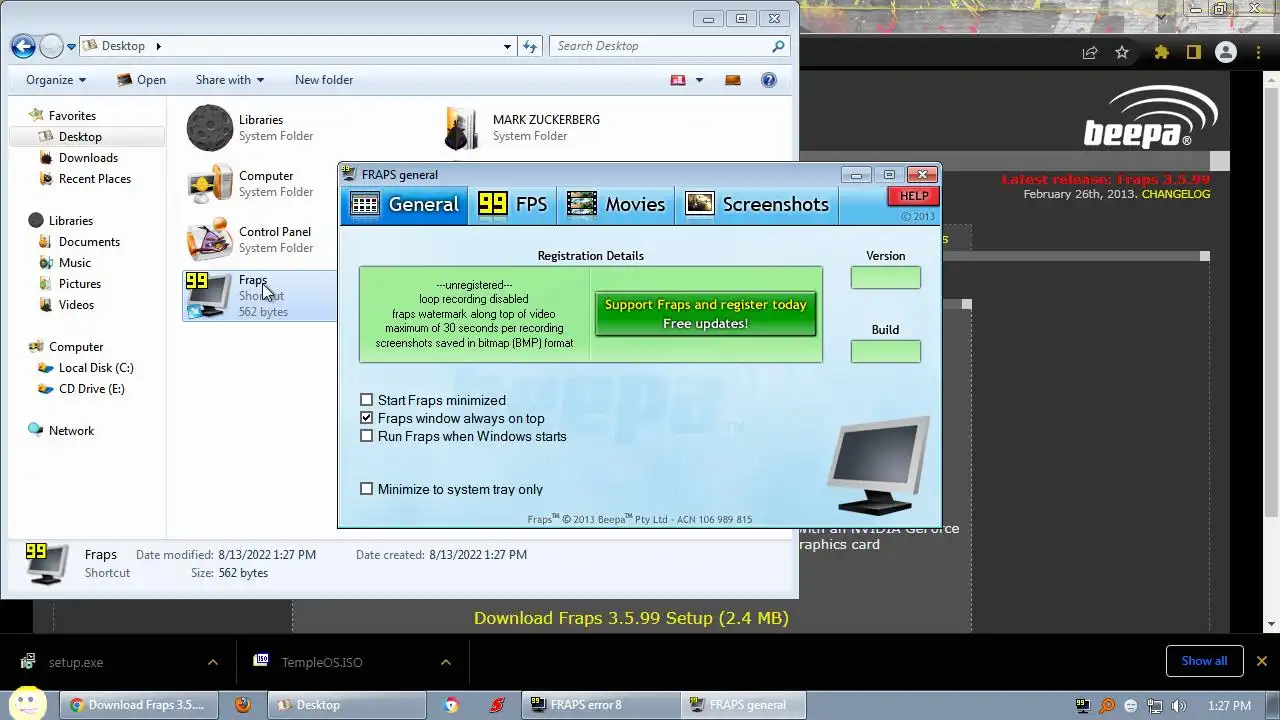Select Network in navigation pane

point(71,431)
